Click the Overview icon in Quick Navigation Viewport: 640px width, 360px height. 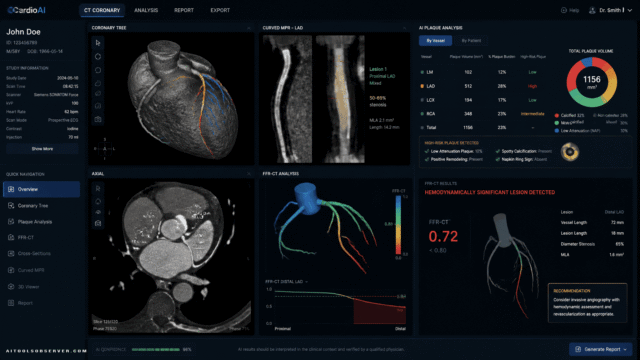(11, 189)
